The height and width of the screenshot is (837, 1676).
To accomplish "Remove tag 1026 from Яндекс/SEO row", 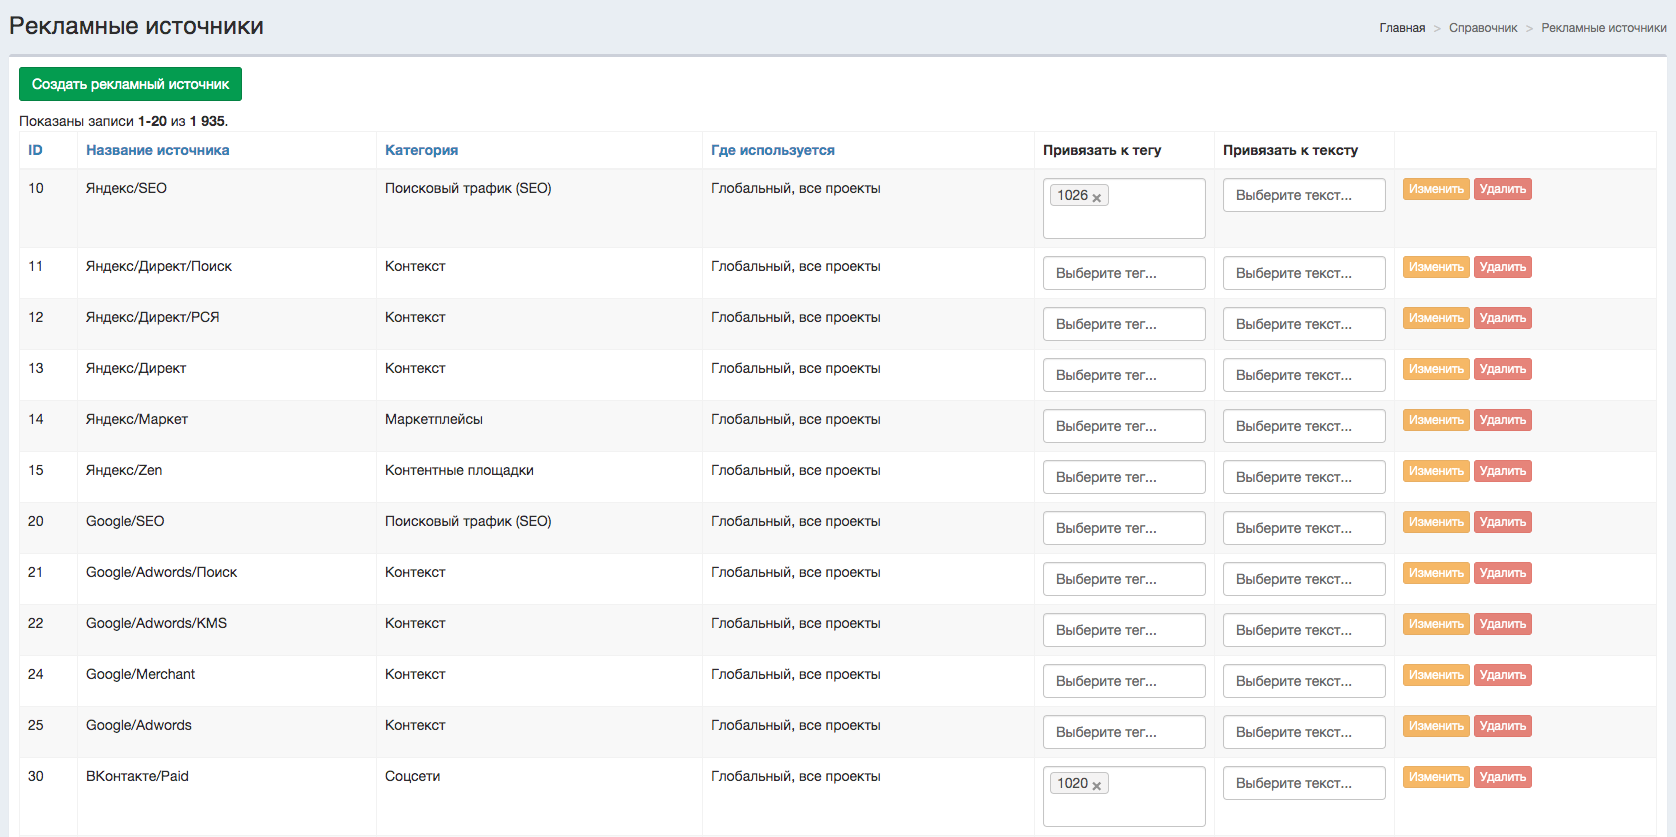I will point(1097,197).
